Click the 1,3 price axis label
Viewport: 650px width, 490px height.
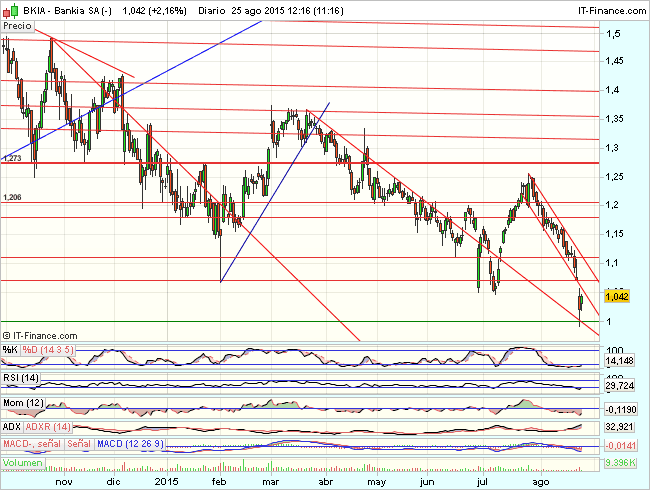(612, 148)
